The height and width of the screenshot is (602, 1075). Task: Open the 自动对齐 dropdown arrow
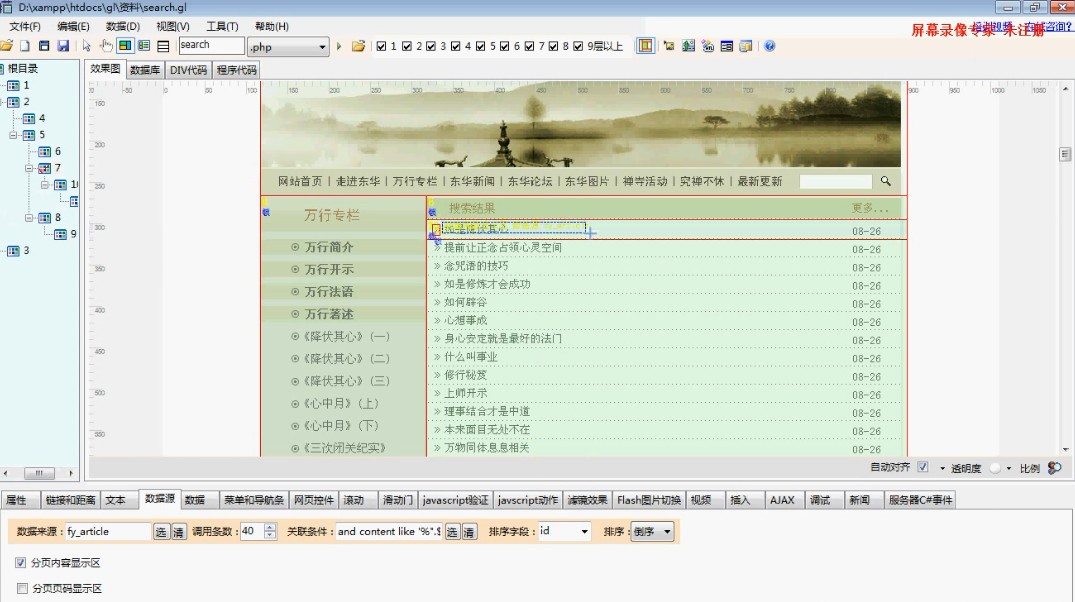point(942,468)
